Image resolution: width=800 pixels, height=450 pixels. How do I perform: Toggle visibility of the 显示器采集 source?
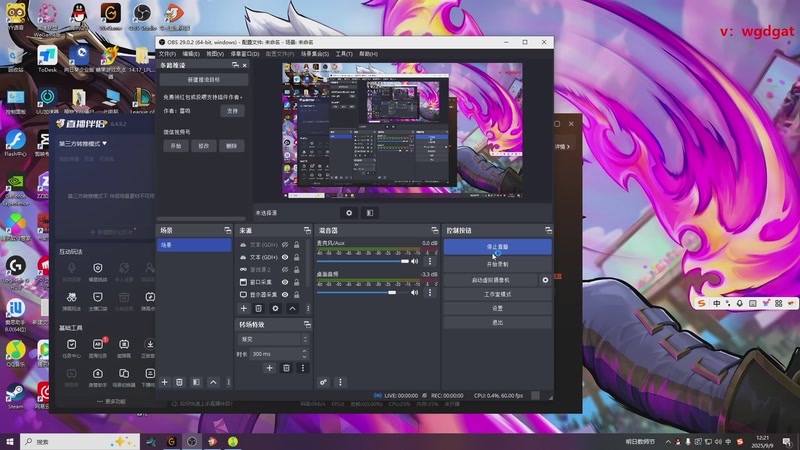(285, 294)
